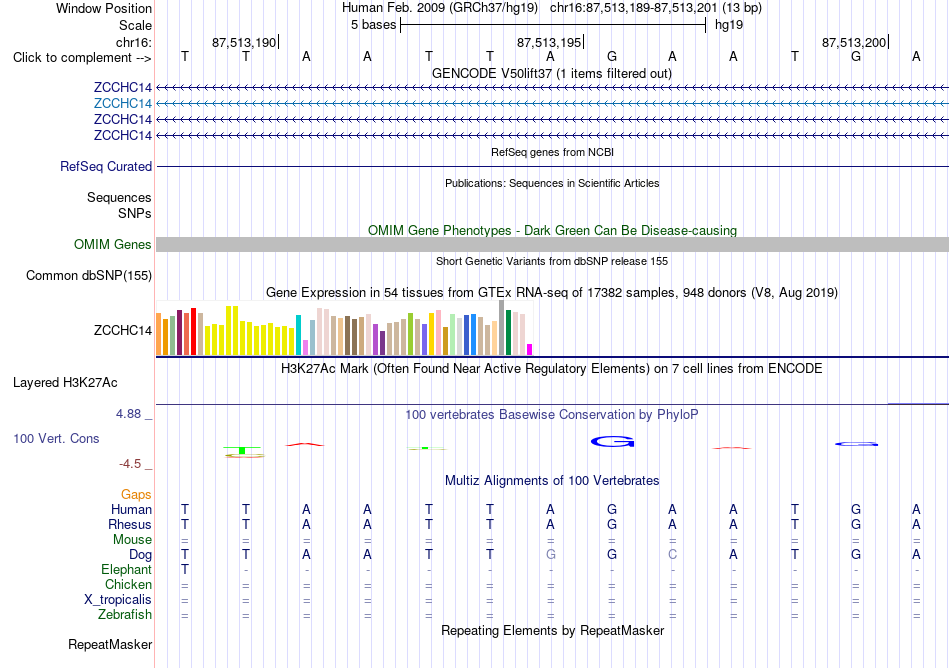The height and width of the screenshot is (668, 950).
Task: Click the Elephant species row label
Action: click(x=127, y=569)
